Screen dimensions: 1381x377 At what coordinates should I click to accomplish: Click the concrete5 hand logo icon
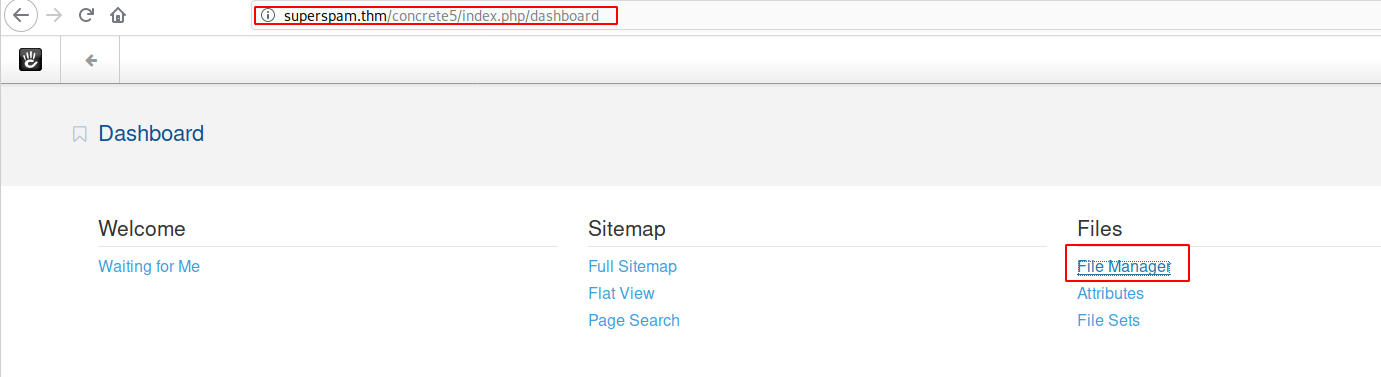[x=31, y=60]
